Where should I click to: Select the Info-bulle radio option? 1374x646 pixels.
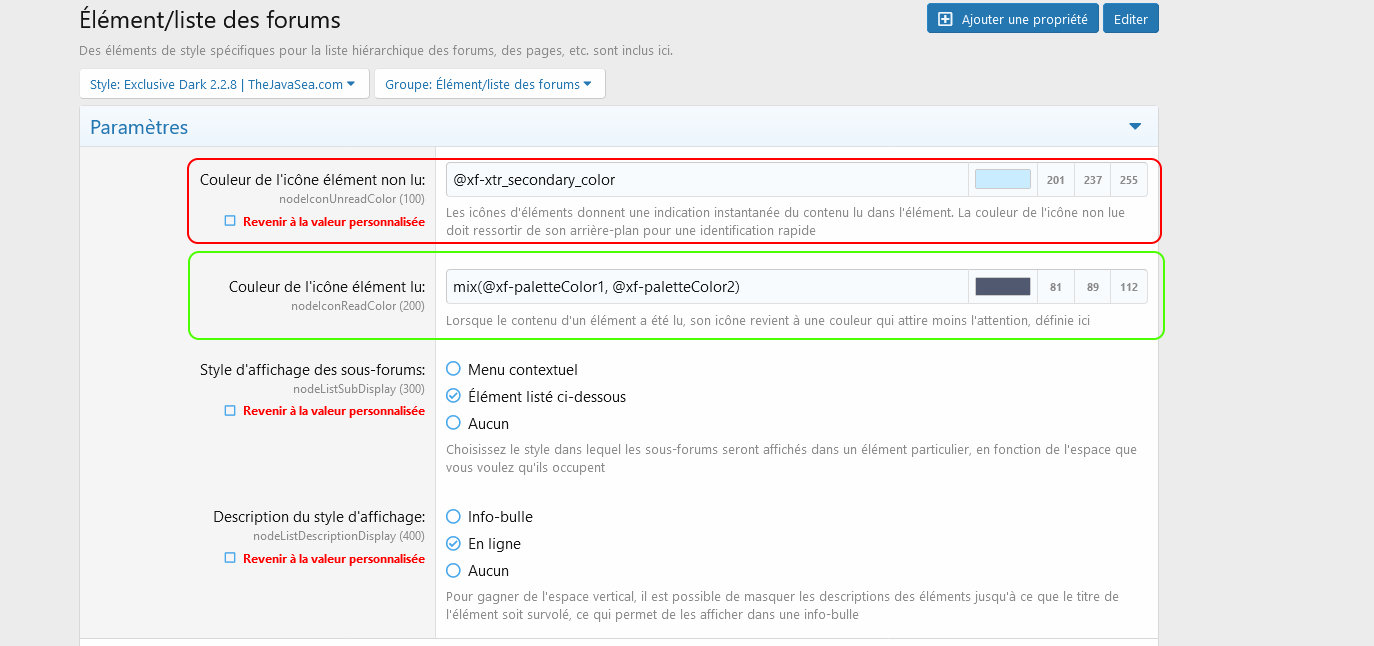point(454,517)
